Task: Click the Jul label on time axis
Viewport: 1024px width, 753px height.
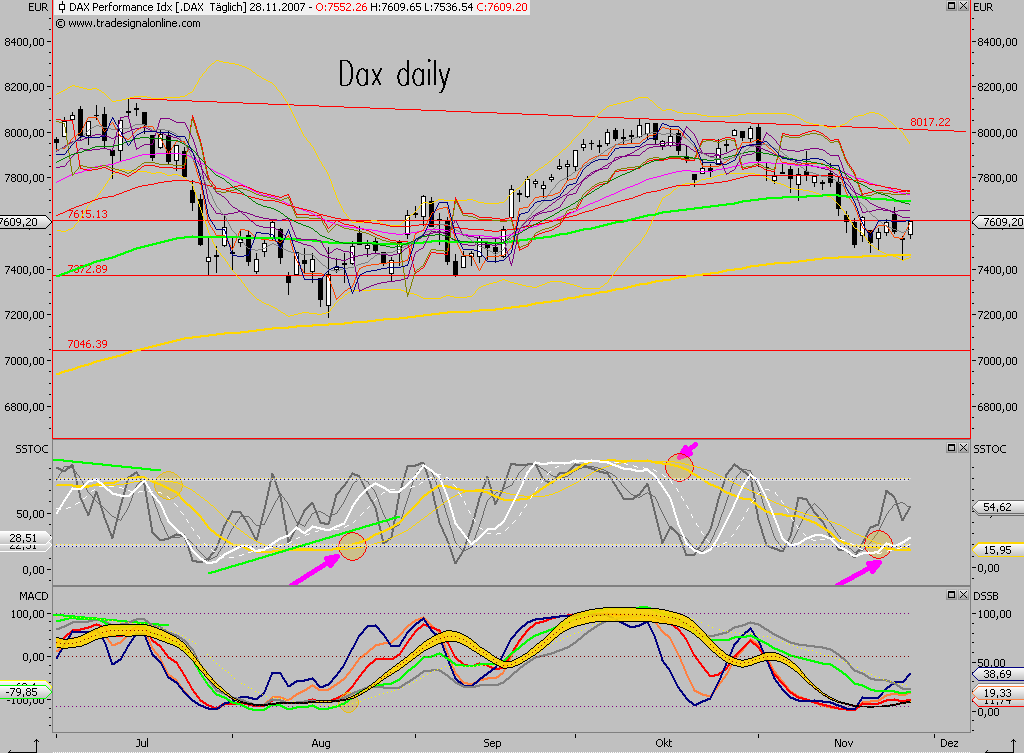Action: [x=142, y=743]
